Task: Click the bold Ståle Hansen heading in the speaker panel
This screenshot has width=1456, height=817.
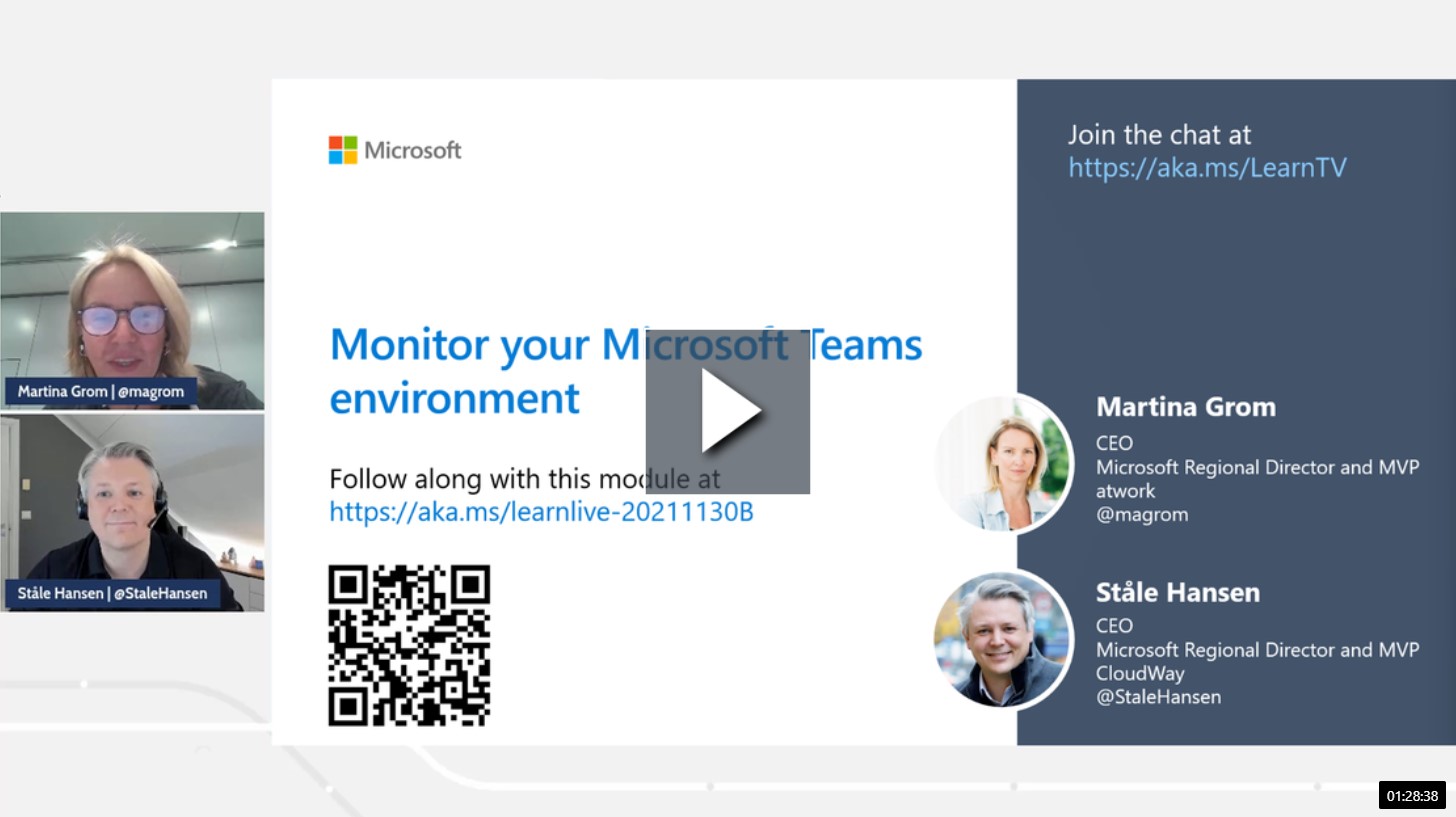Action: point(1177,592)
